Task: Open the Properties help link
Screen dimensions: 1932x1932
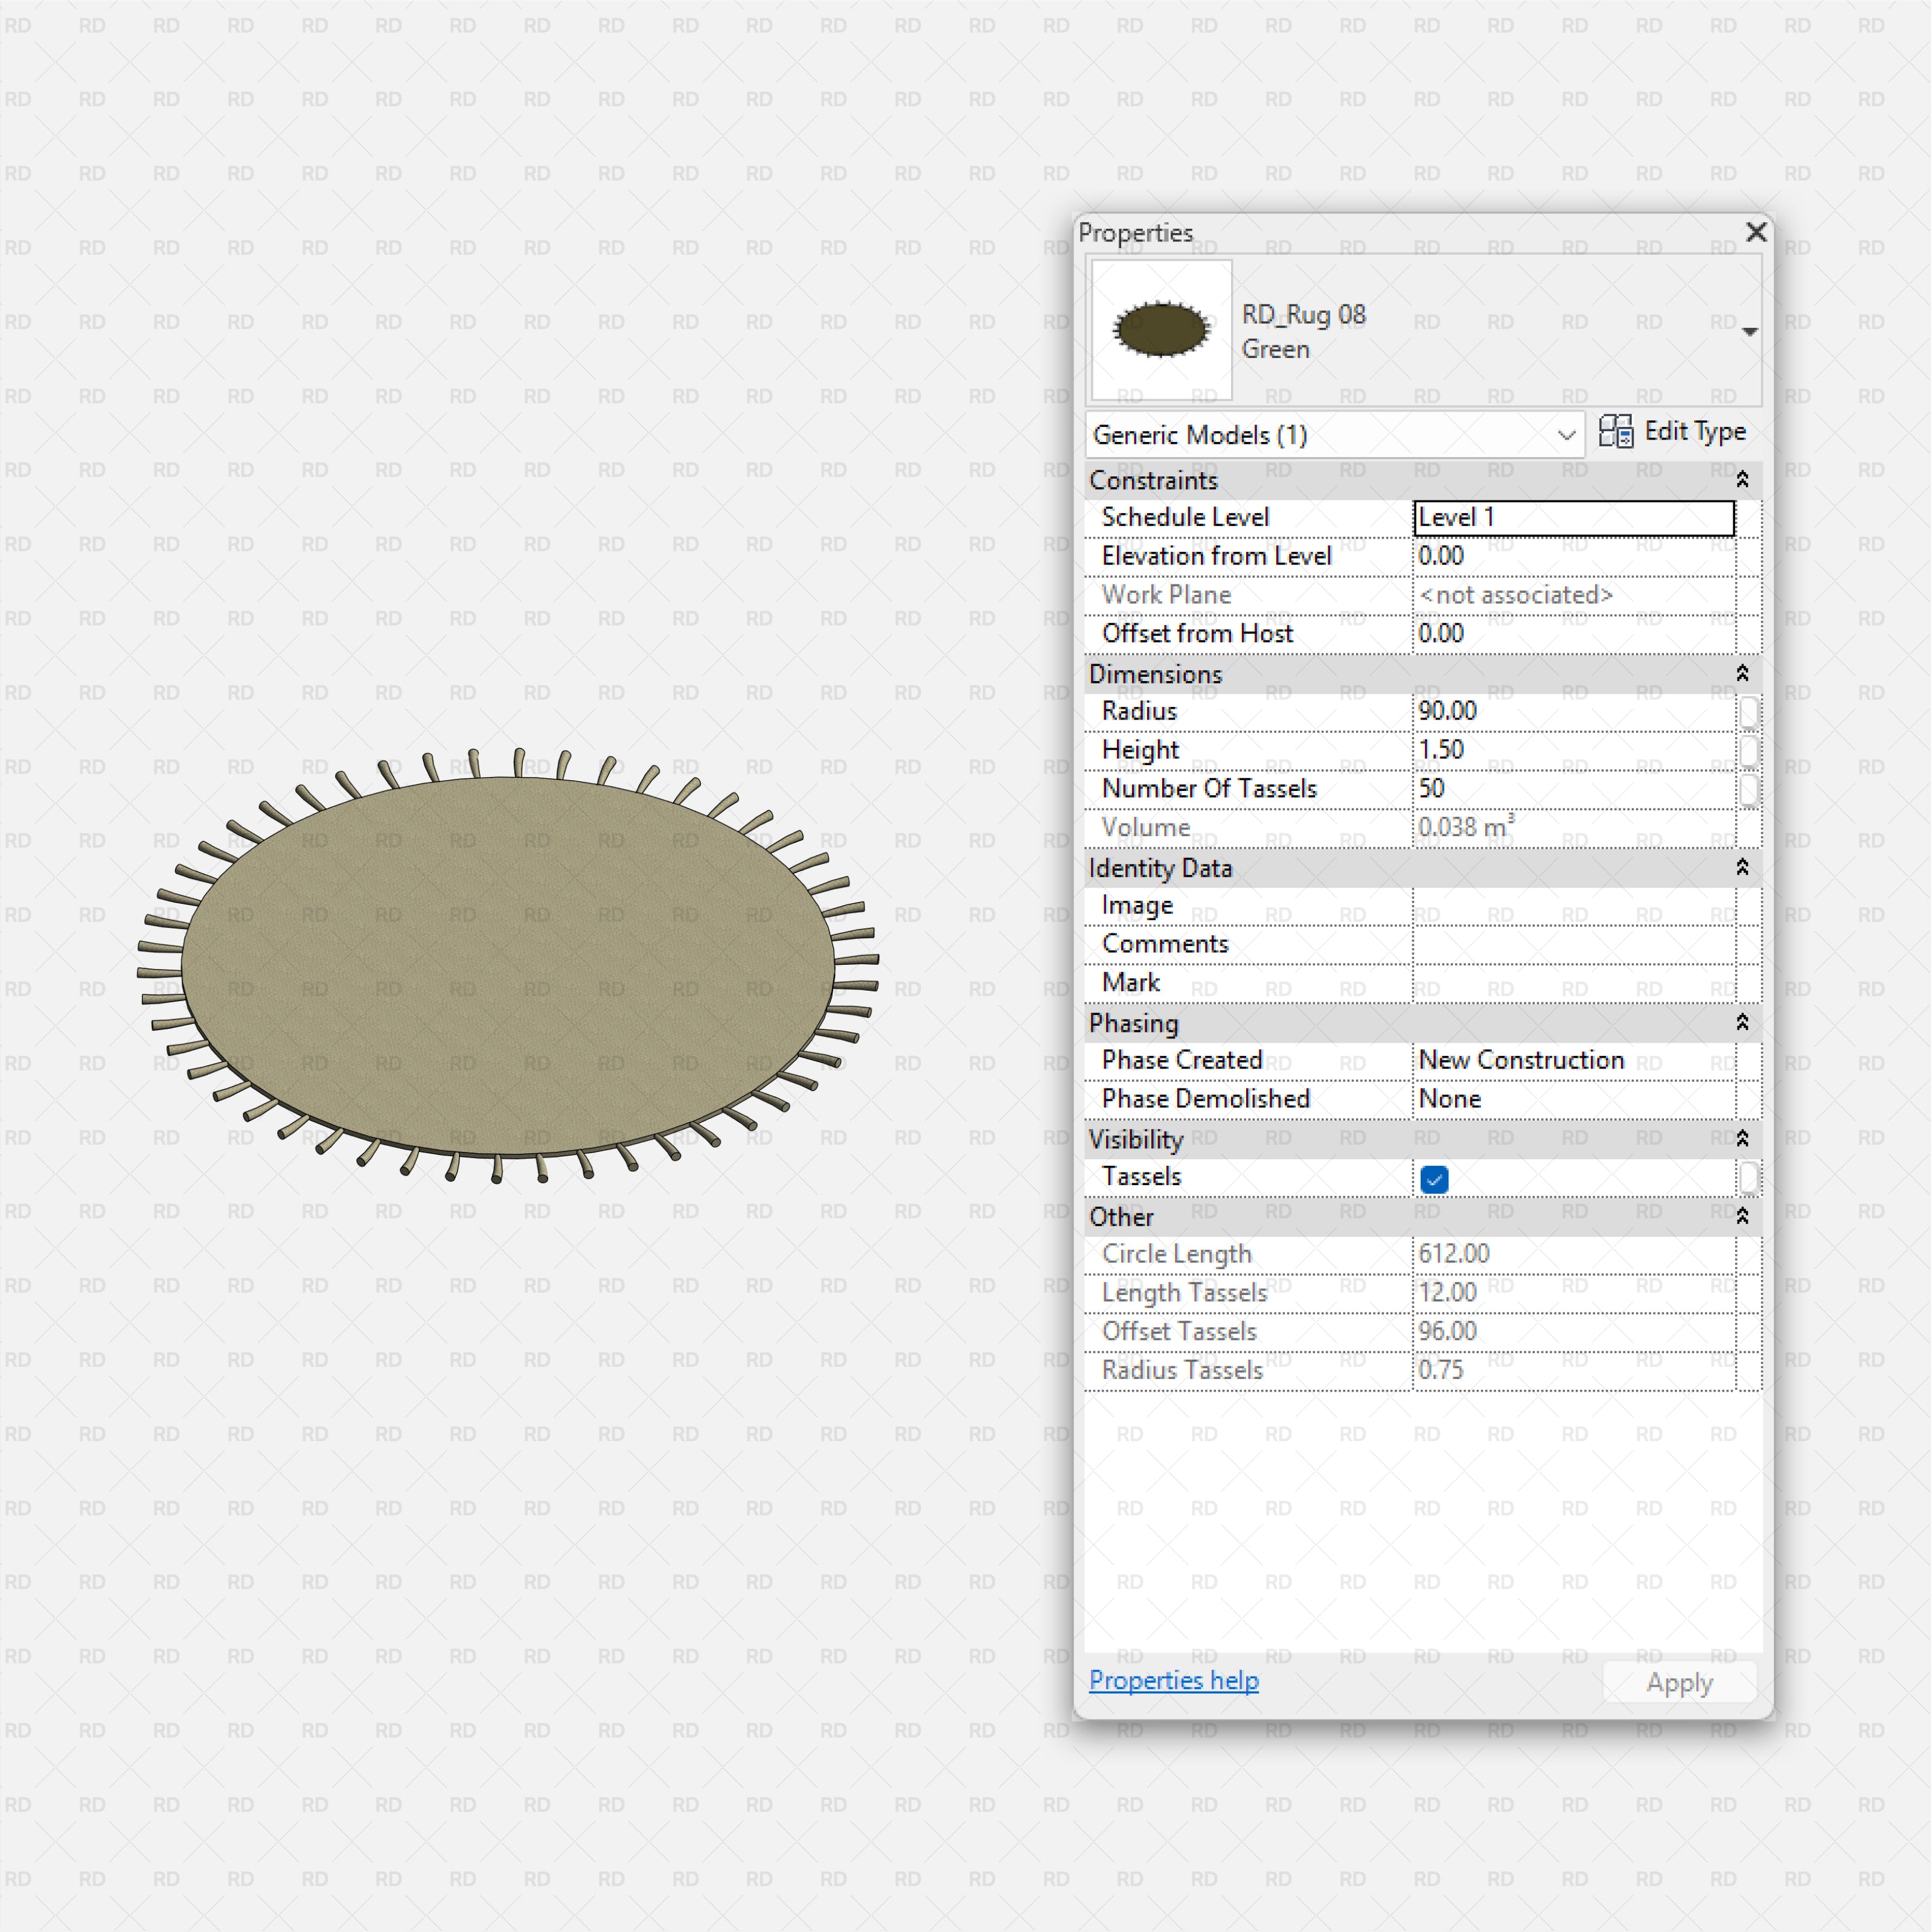Action: [x=1173, y=1681]
